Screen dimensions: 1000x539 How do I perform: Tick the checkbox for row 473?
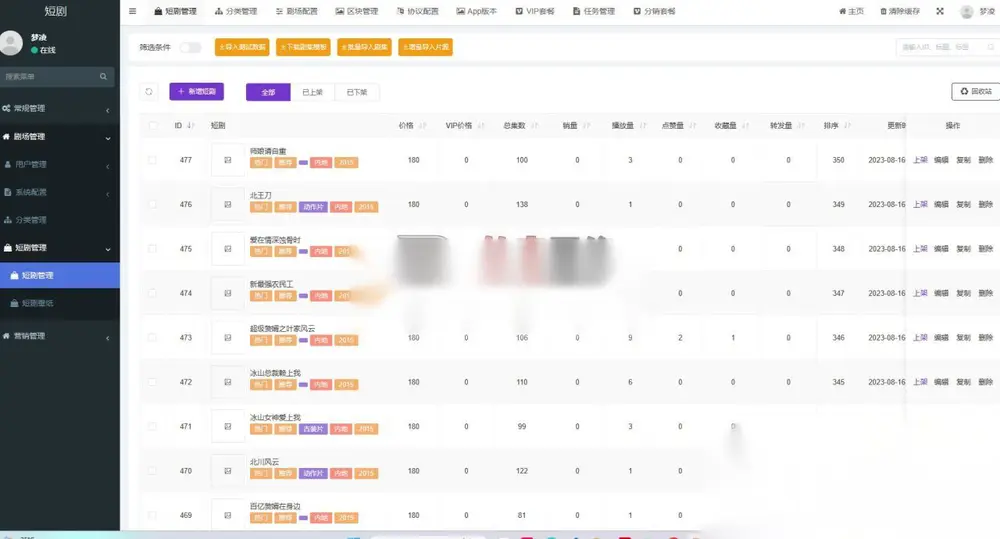click(152, 338)
